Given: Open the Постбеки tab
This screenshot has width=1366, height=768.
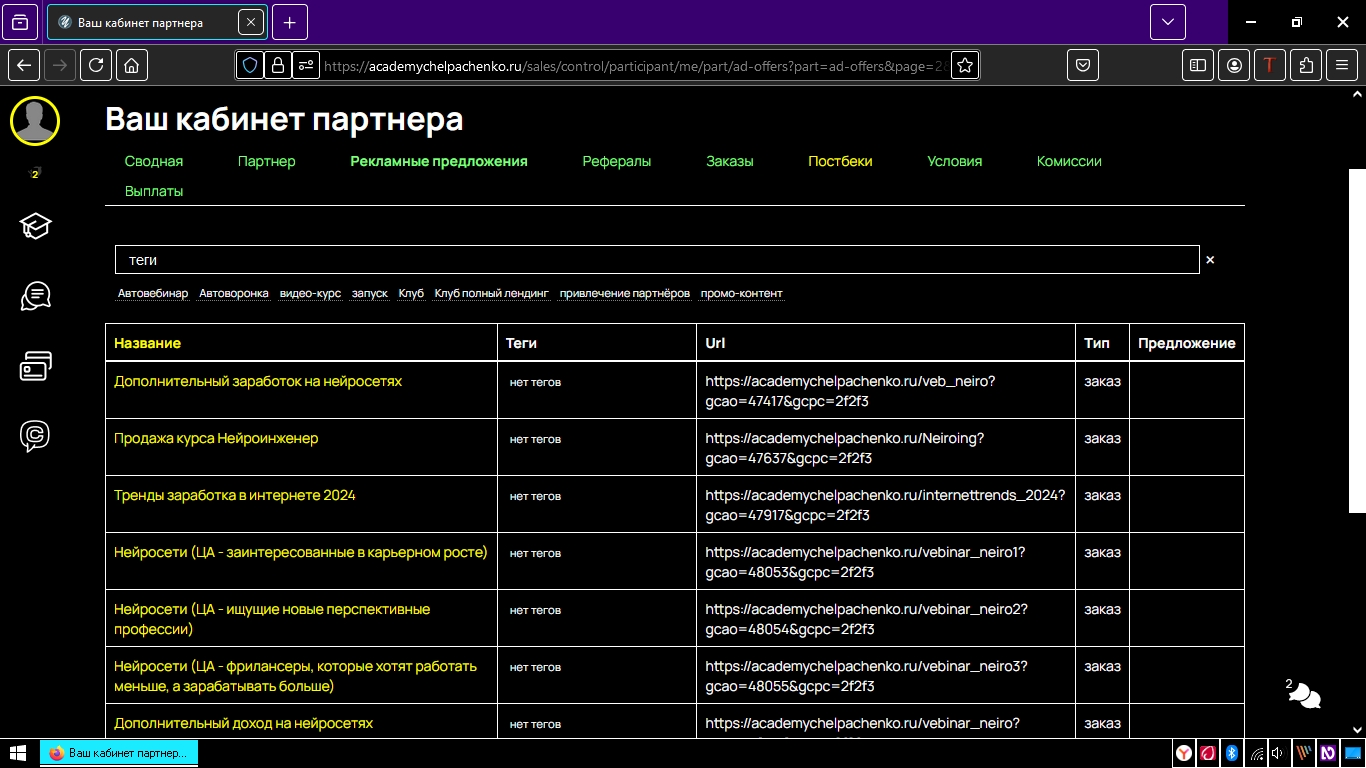Looking at the screenshot, I should pos(840,161).
